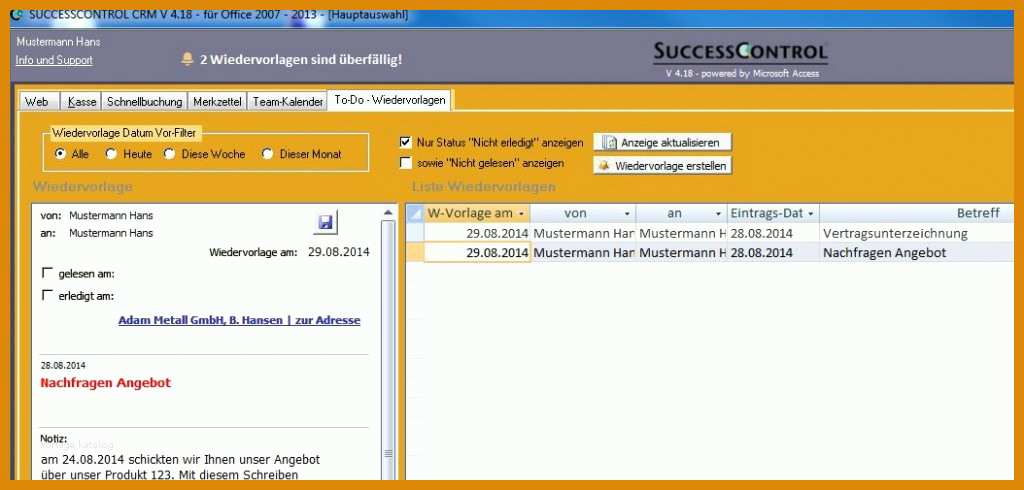Click the scroll up arrow of the Wiedervorlage panel
Screen dimensions: 1024x490
[x=388, y=212]
